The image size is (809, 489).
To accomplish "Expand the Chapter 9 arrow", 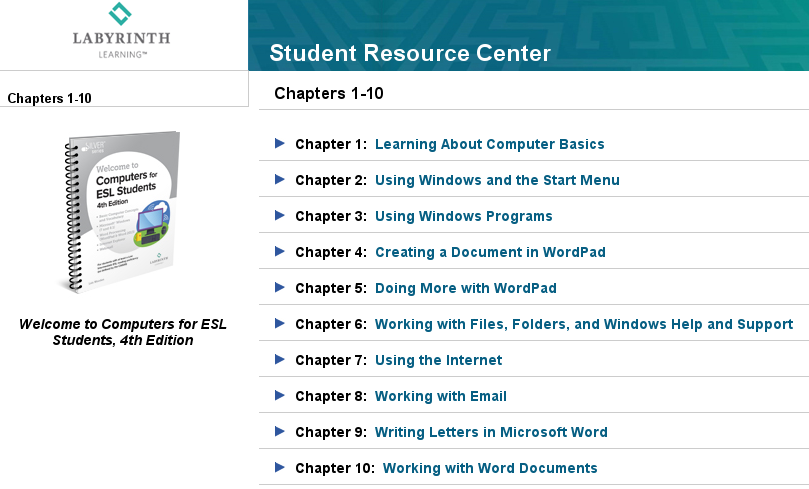I will coord(280,431).
